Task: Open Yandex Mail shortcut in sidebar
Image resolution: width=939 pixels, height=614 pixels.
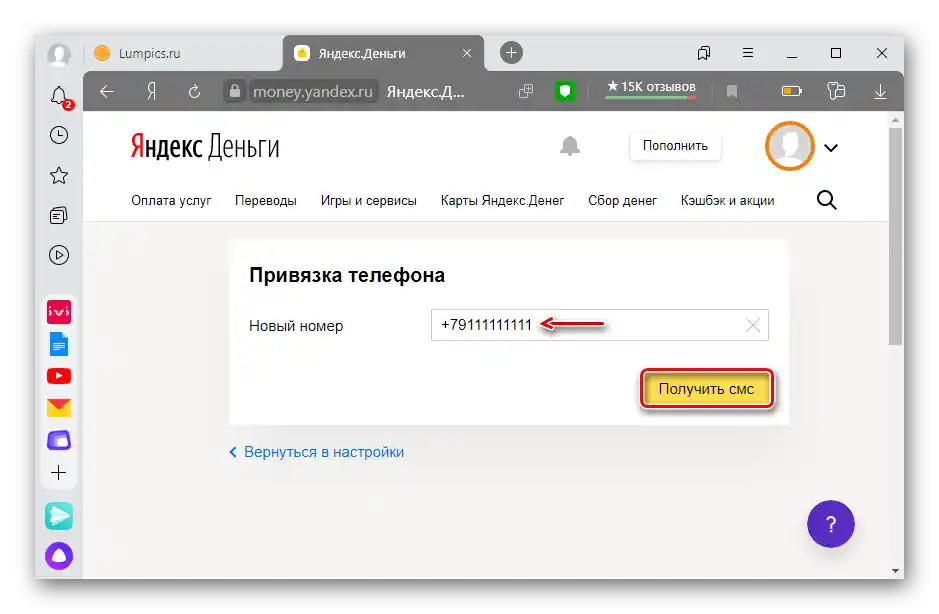Action: 59,408
